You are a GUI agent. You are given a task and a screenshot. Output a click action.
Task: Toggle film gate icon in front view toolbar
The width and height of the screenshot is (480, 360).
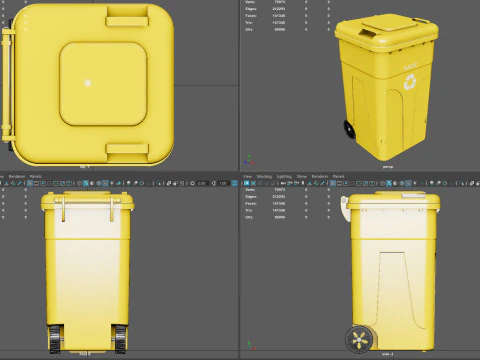coord(36,183)
